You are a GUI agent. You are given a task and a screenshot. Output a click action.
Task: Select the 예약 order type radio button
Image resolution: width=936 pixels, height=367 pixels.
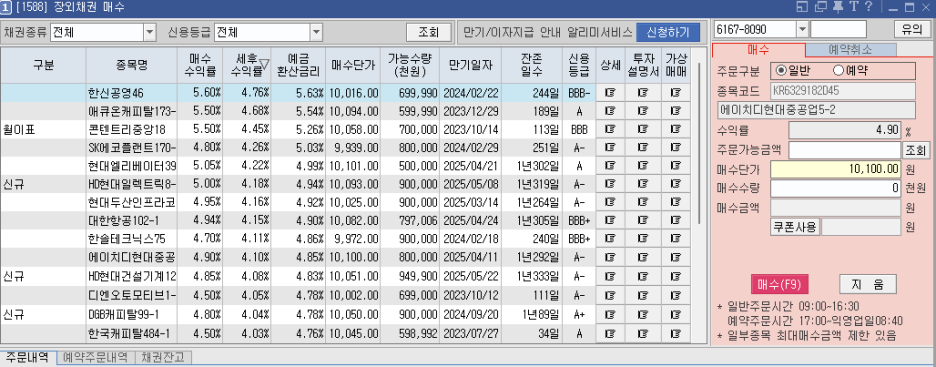[838, 70]
